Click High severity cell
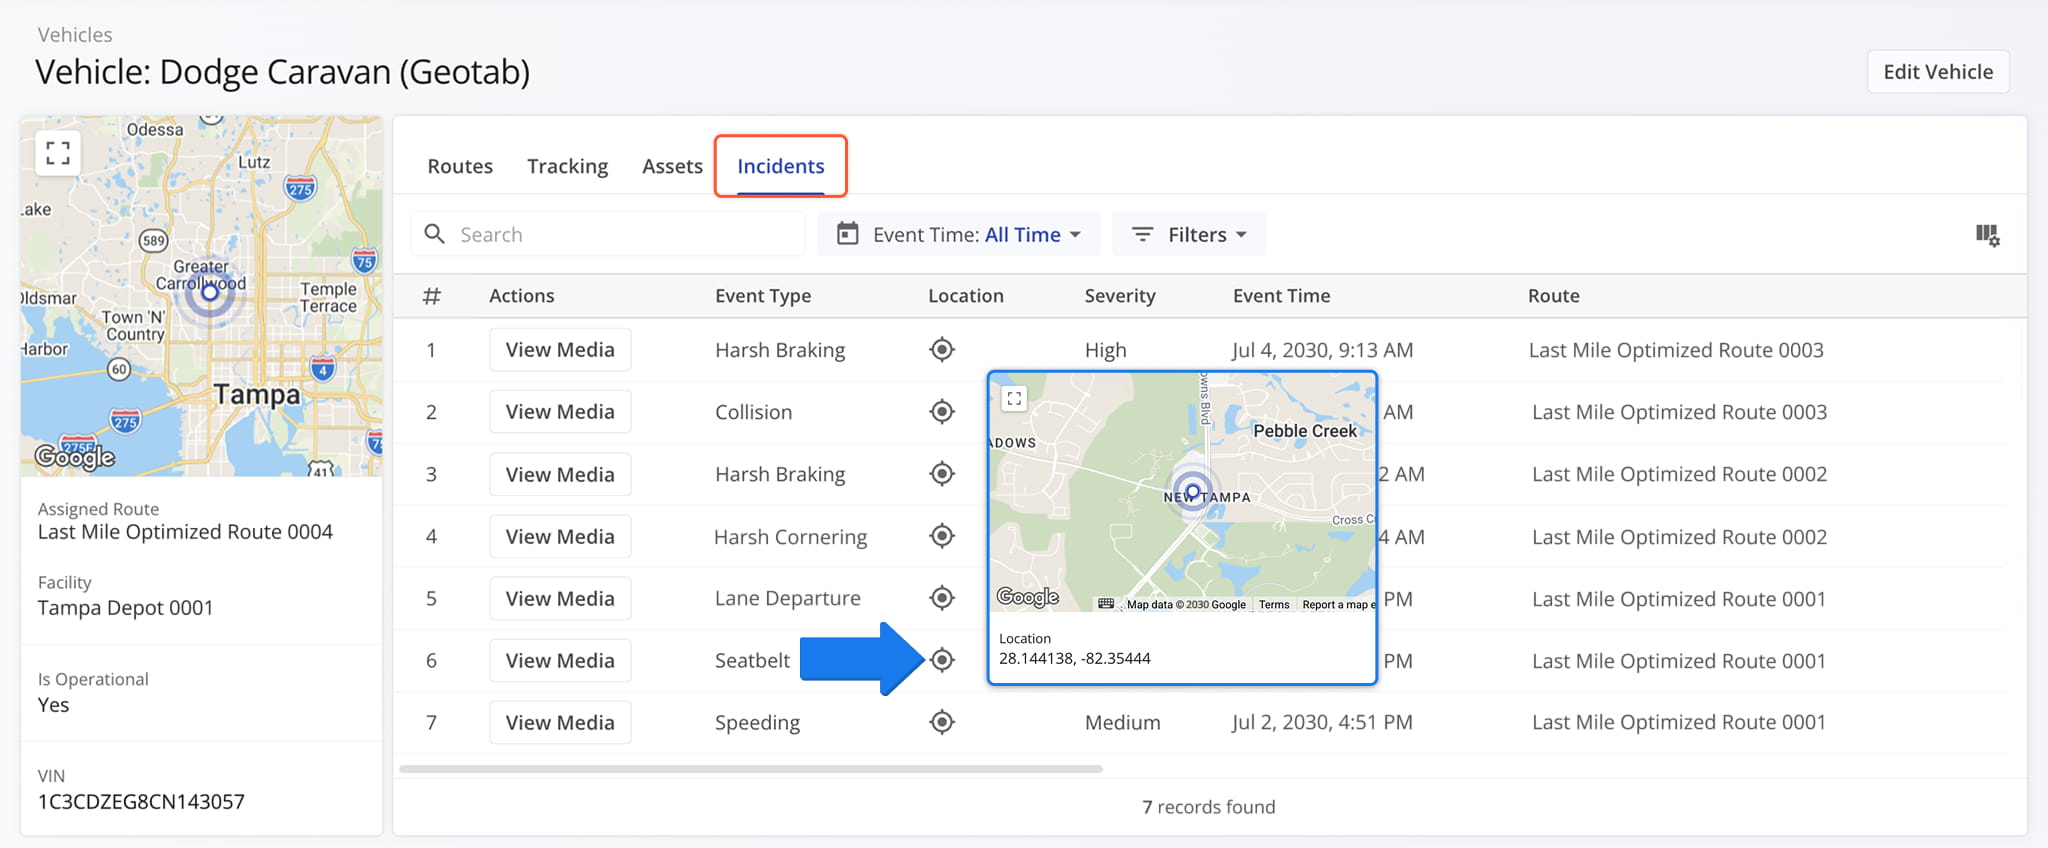The width and height of the screenshot is (2048, 848). [1105, 350]
